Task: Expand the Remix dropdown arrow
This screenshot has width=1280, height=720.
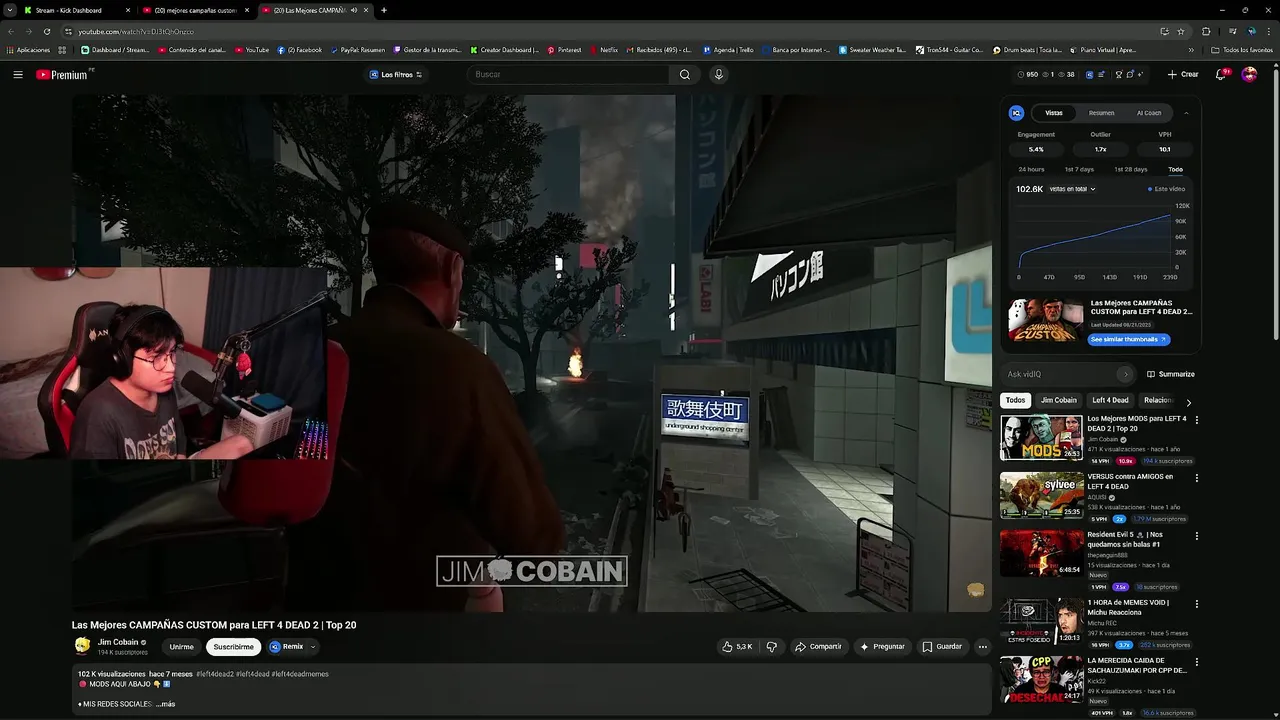Action: (x=313, y=647)
